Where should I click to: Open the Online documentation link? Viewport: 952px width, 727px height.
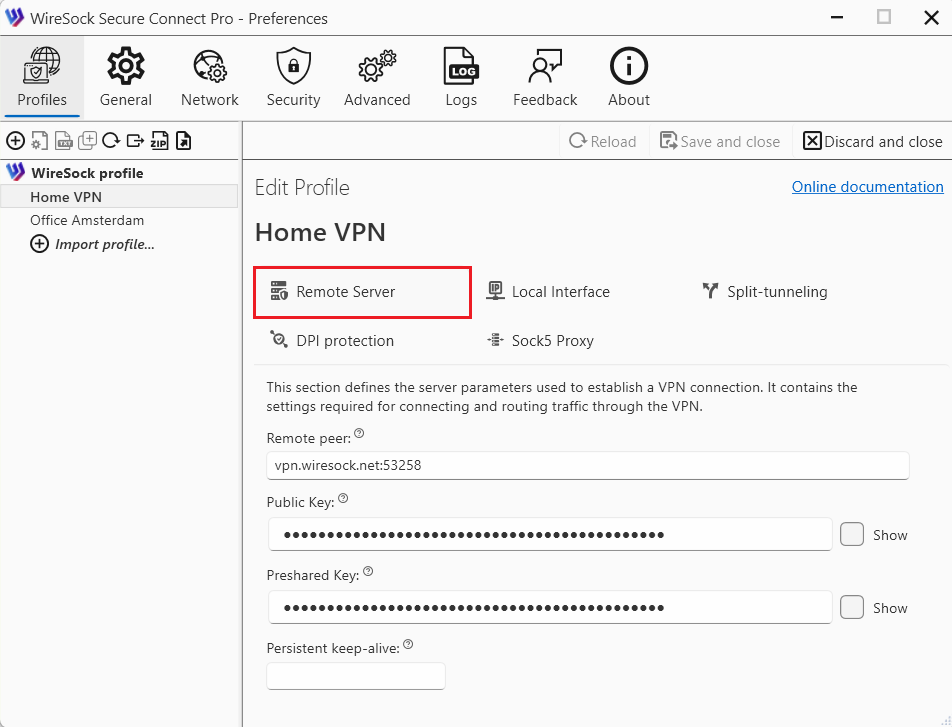coord(867,186)
